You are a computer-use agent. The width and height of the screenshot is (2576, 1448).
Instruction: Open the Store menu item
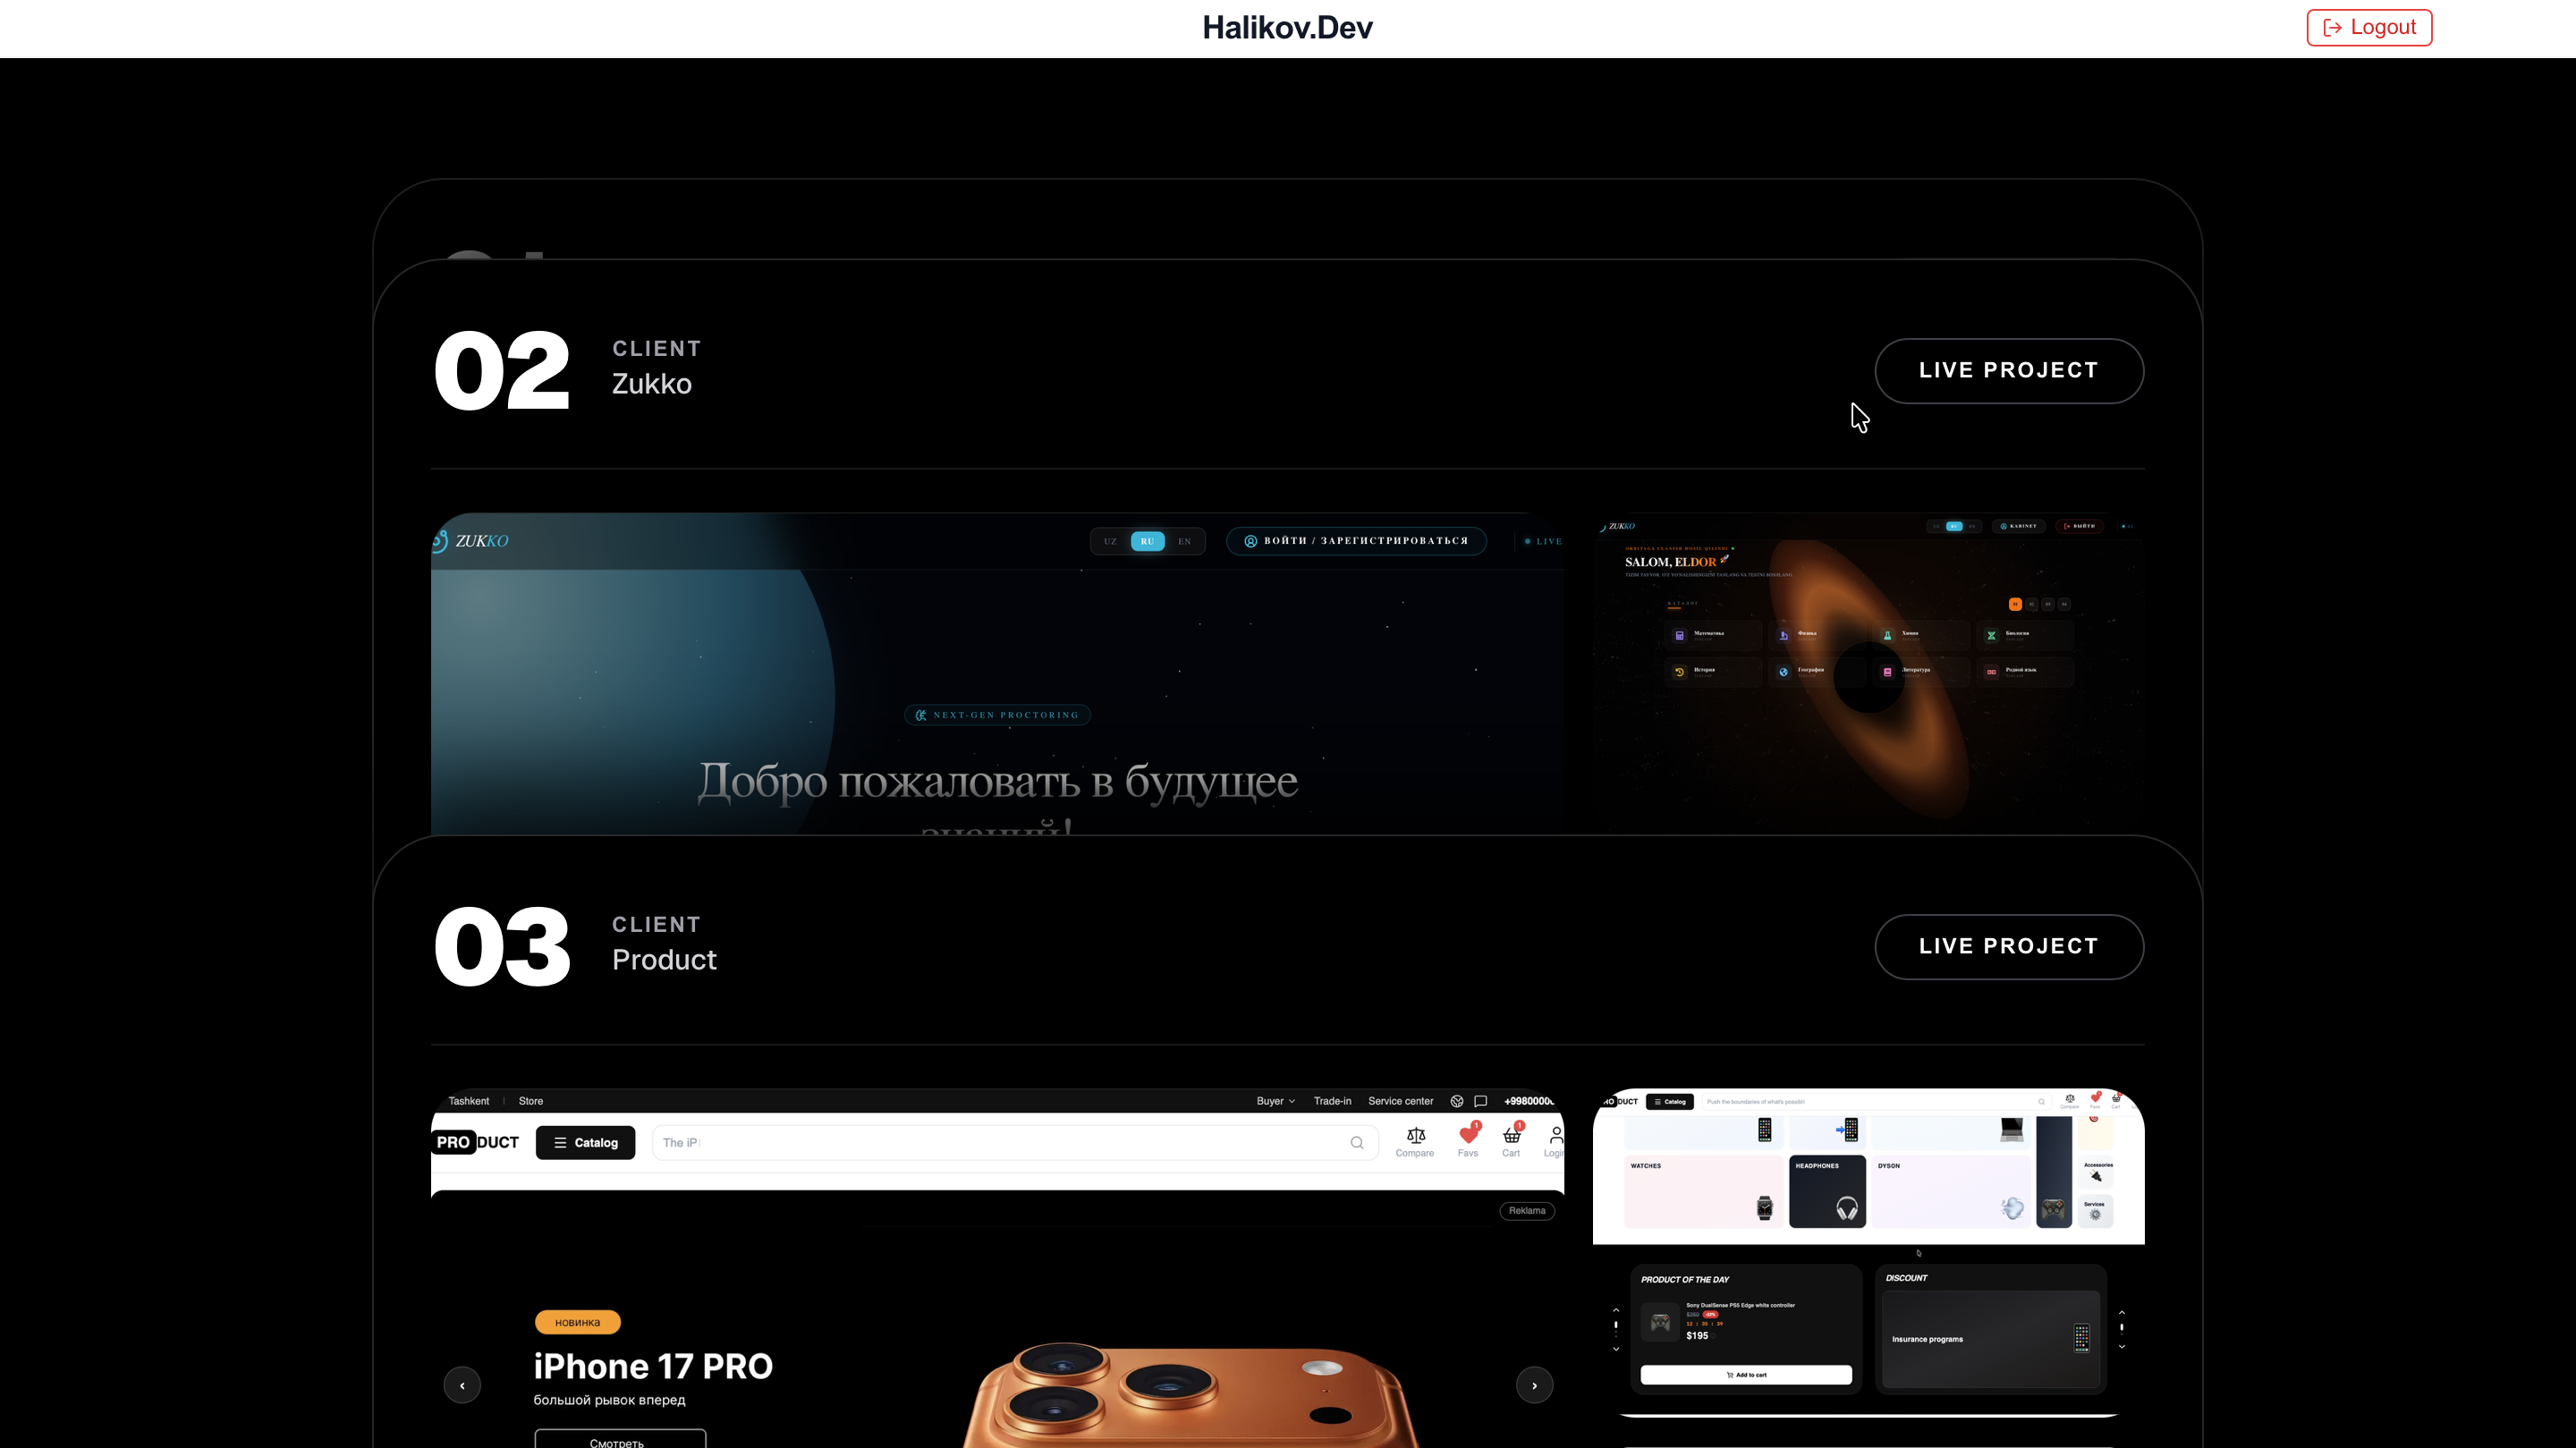[531, 1101]
